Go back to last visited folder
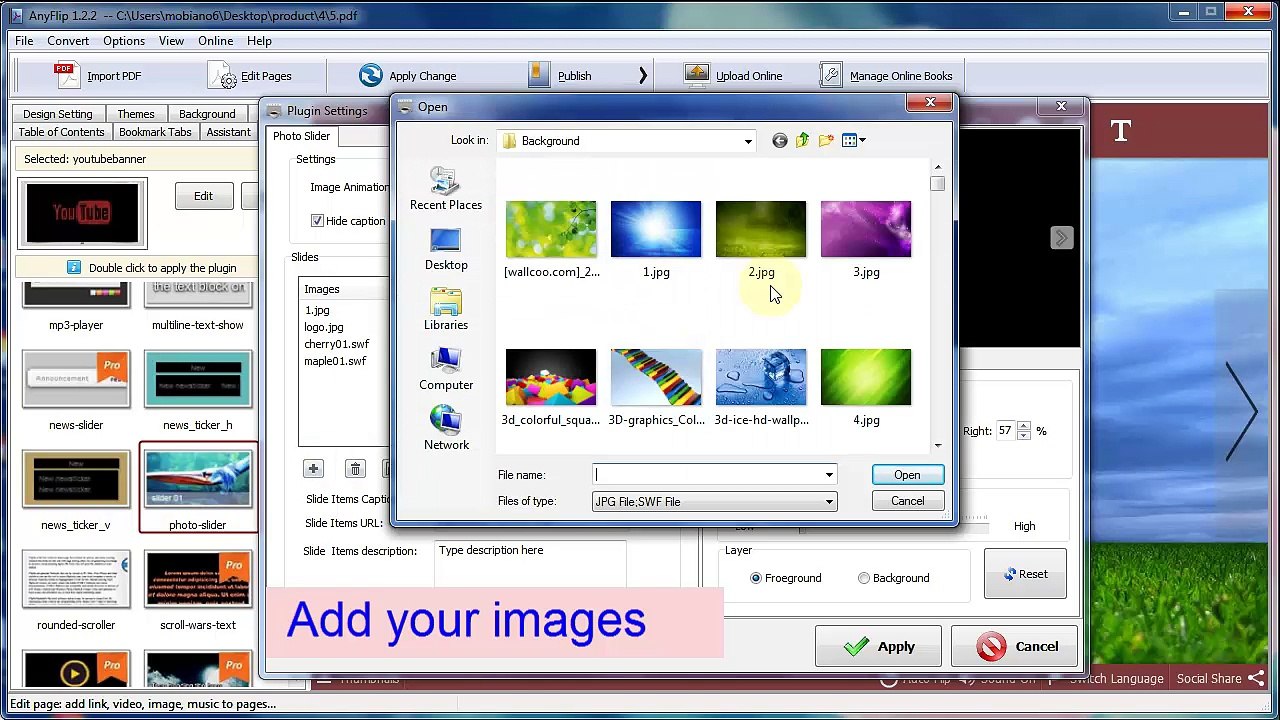Image resolution: width=1280 pixels, height=720 pixels. pyautogui.click(x=779, y=141)
